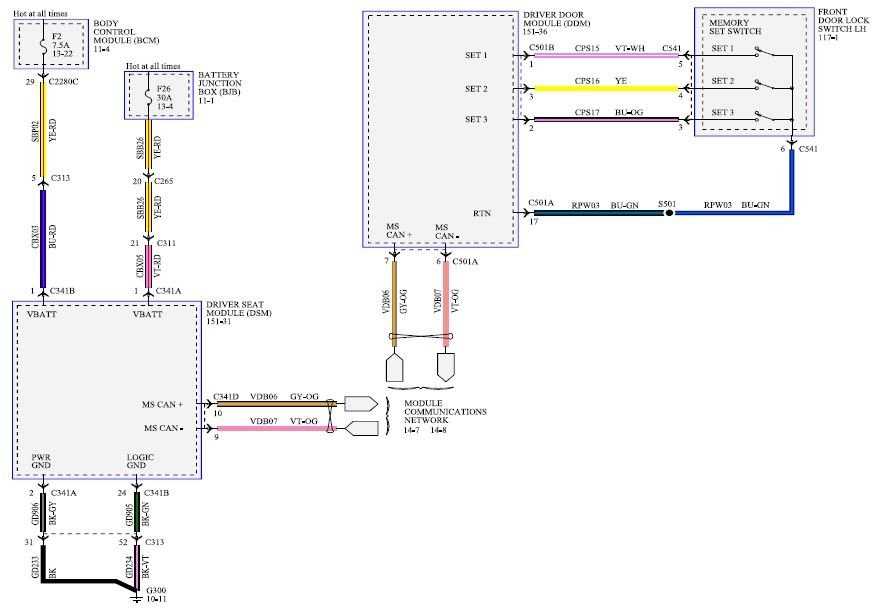Click the MODULE COMMUNICATIONS NETWORK label

(x=445, y=412)
